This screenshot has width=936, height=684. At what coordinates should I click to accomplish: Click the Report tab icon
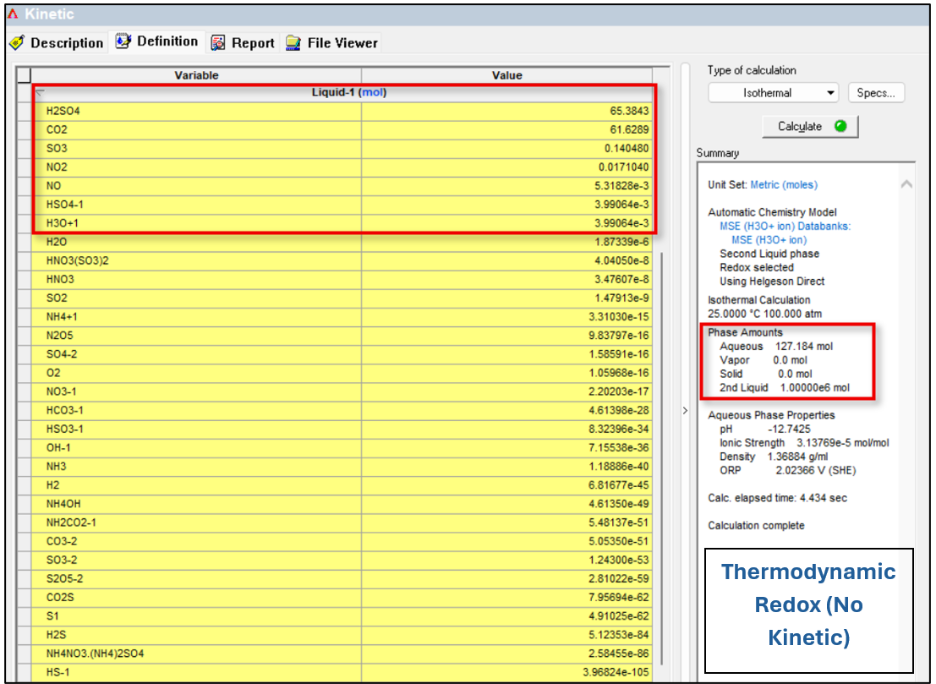tap(218, 43)
